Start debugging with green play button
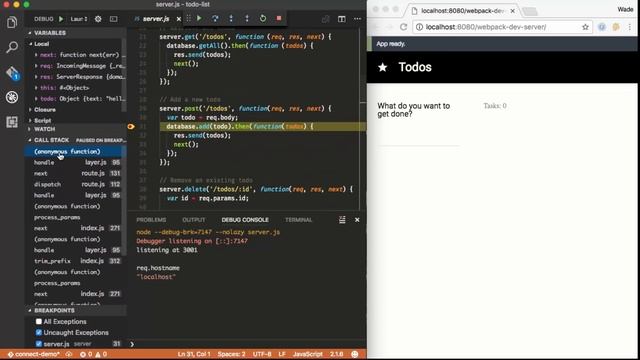 pyautogui.click(x=61, y=19)
